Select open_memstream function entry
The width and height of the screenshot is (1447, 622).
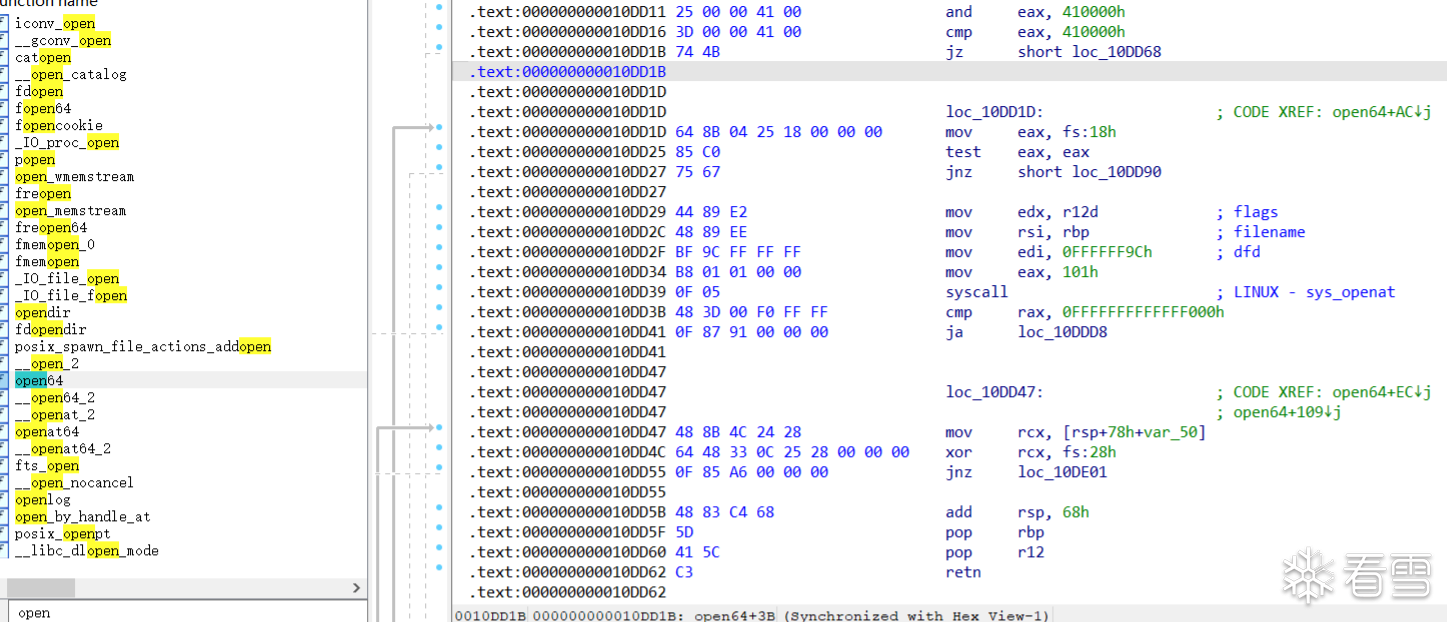pos(70,210)
